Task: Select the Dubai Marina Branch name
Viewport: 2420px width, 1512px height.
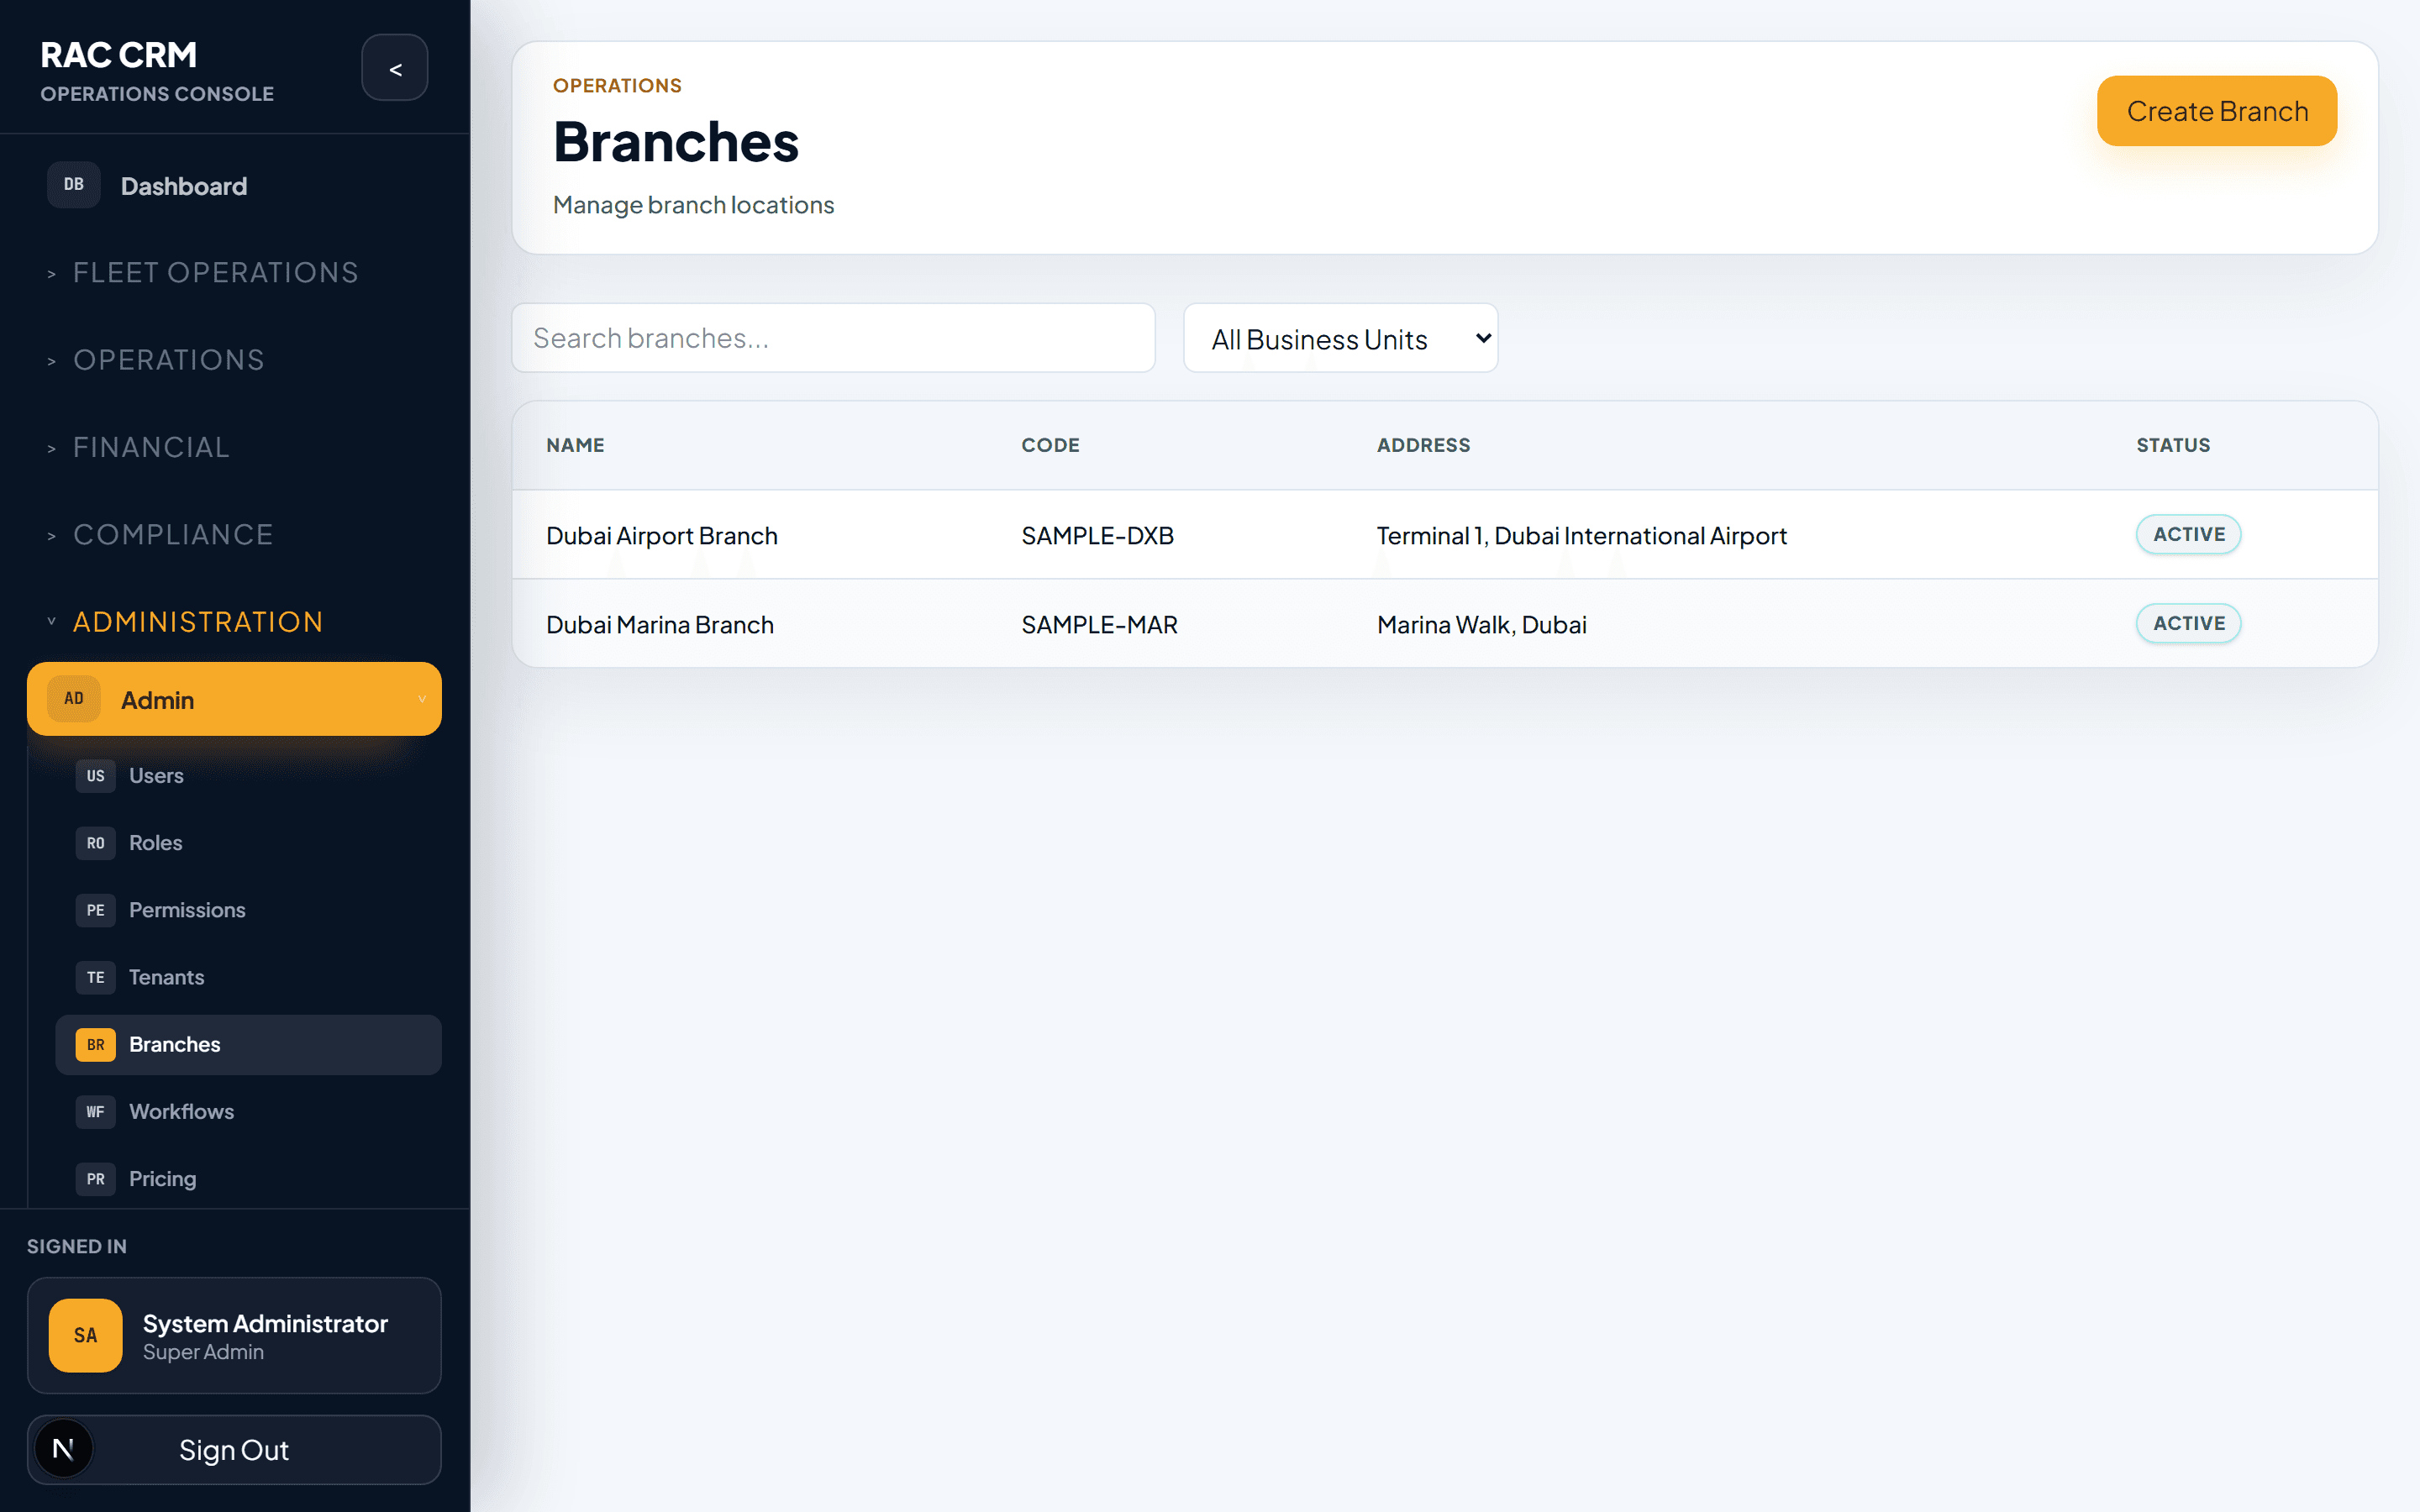Action: [660, 624]
